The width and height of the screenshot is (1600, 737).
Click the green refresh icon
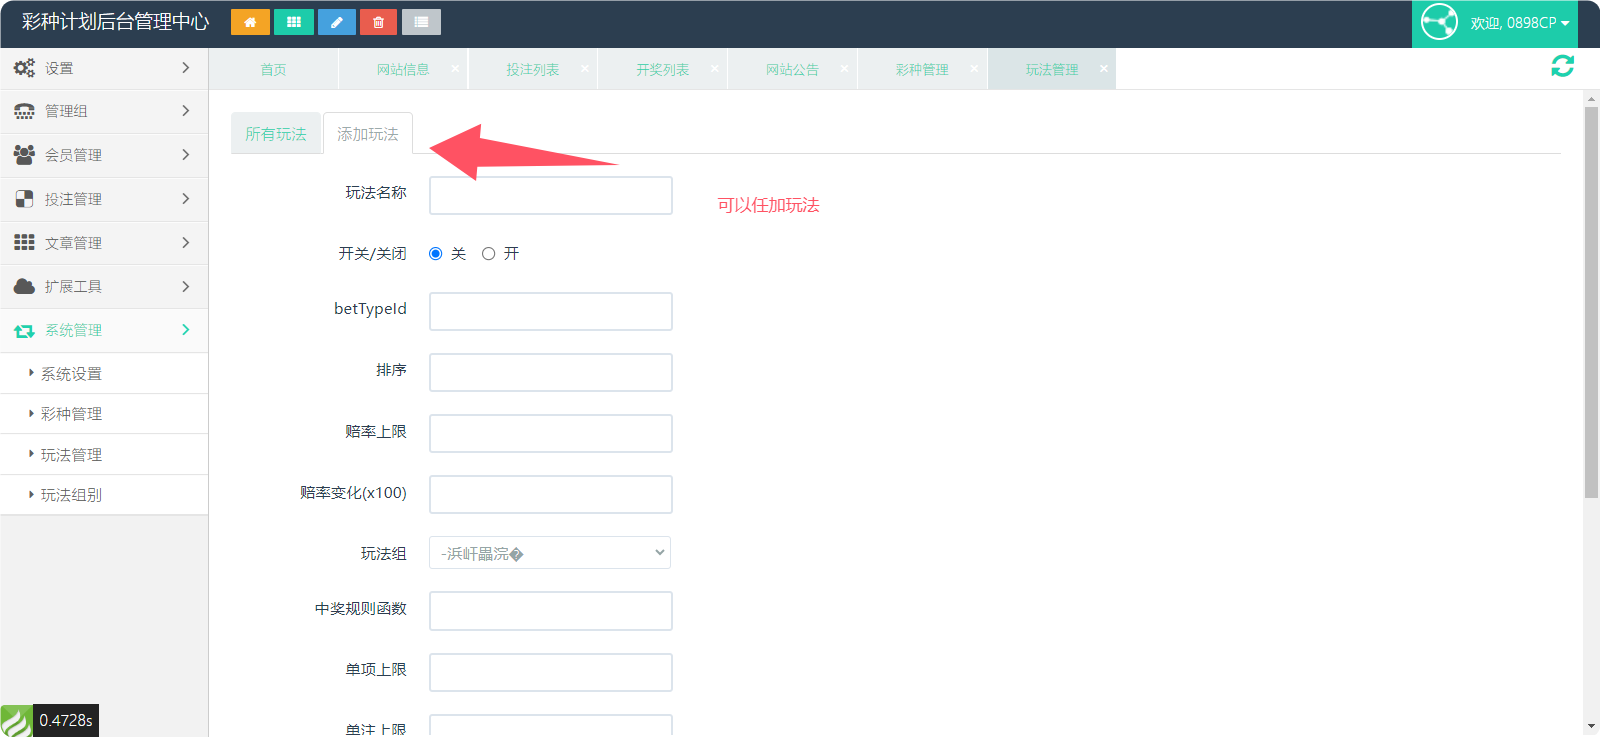click(x=1562, y=66)
